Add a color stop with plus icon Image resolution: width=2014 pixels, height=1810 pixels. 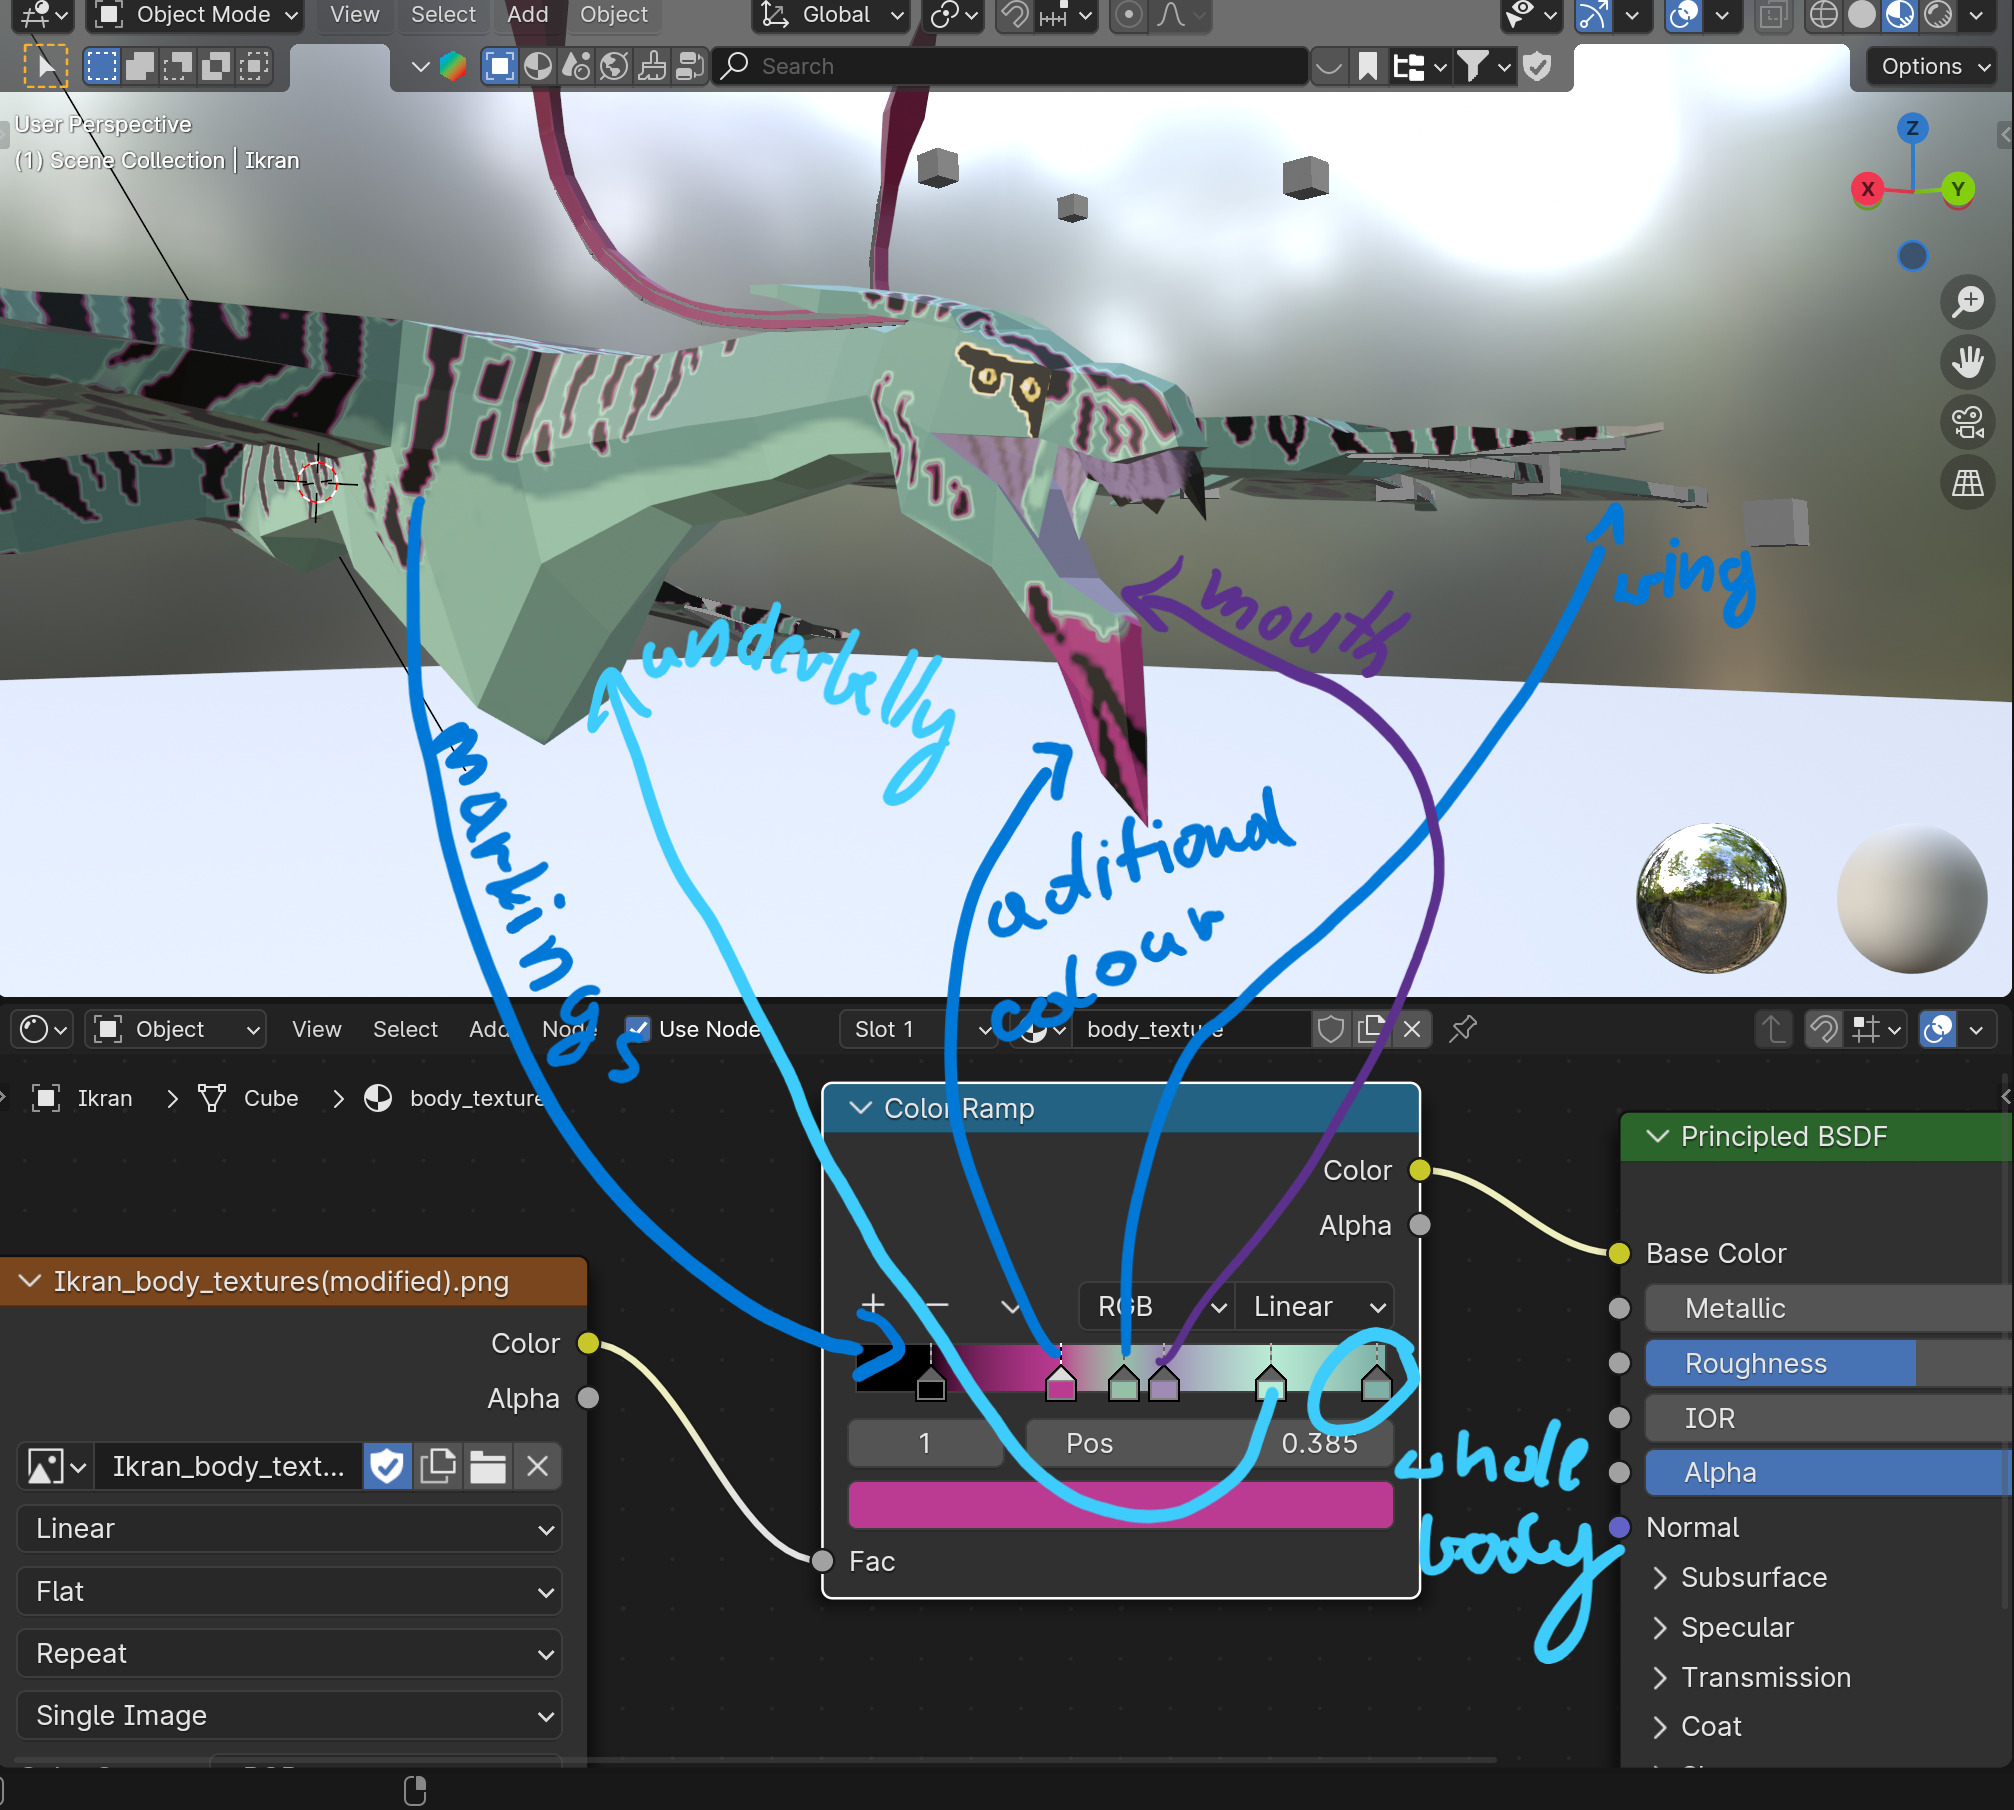click(873, 1305)
